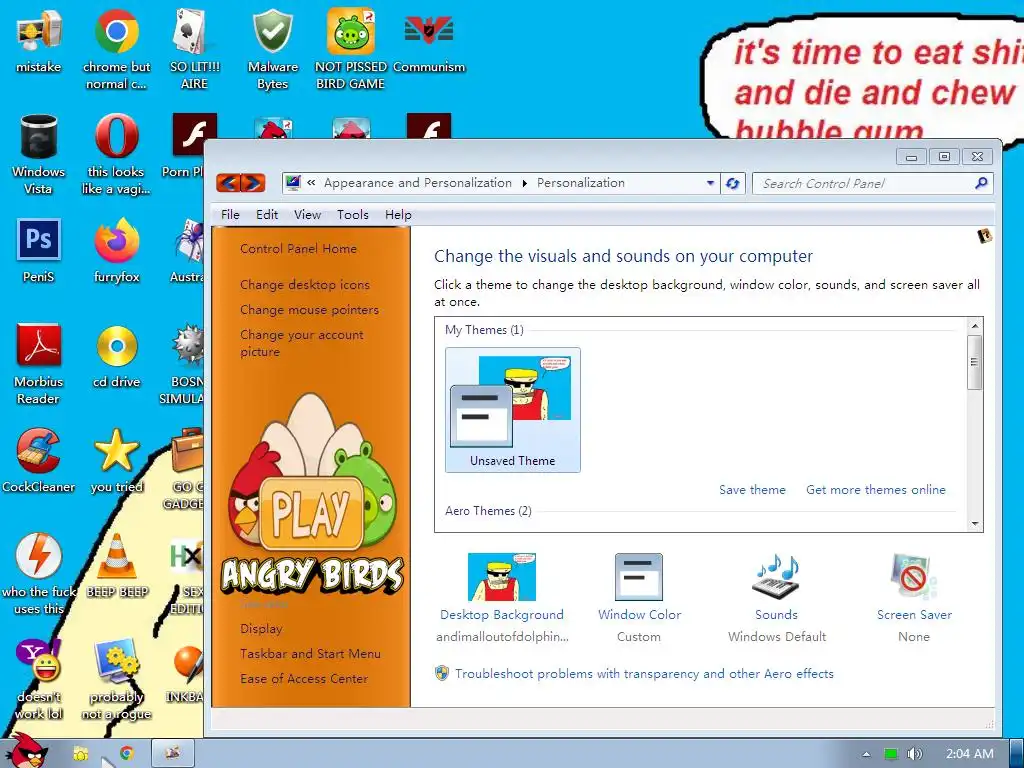The height and width of the screenshot is (768, 1024).
Task: Open 'Ease of Access Center' link
Action: click(304, 679)
